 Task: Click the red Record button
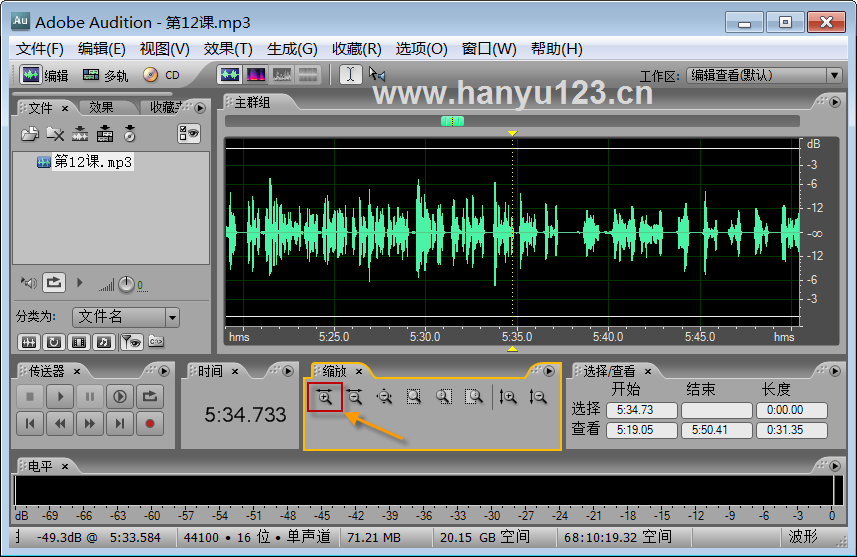click(150, 424)
